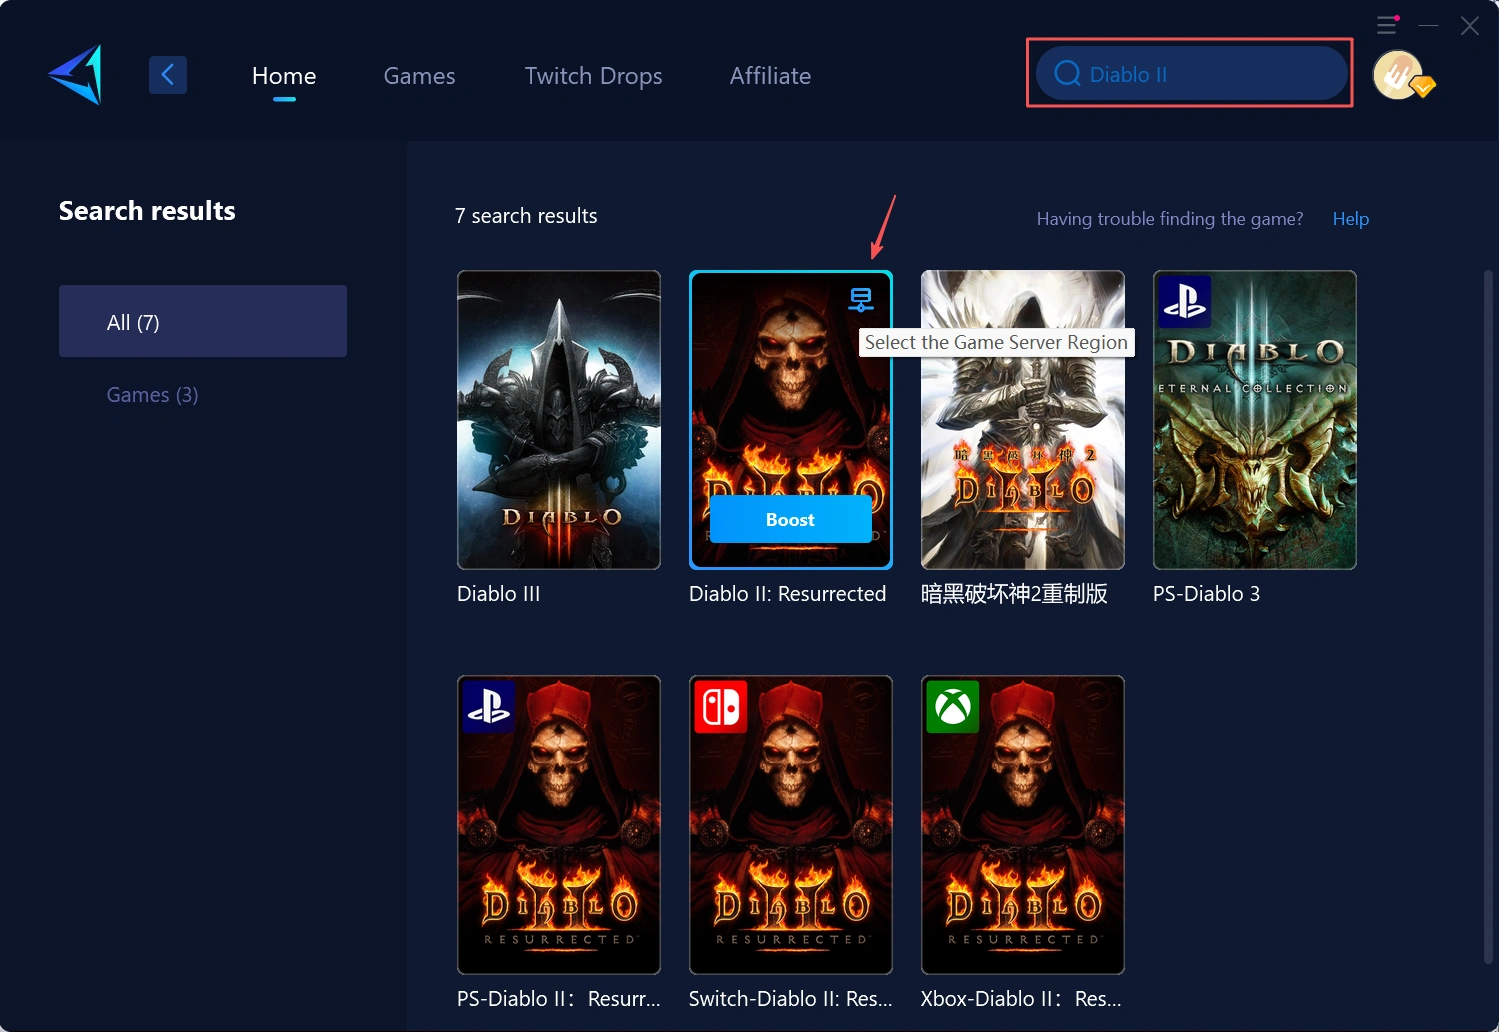Select the Diablo III cover thumbnail
The height and width of the screenshot is (1032, 1499).
(x=559, y=420)
